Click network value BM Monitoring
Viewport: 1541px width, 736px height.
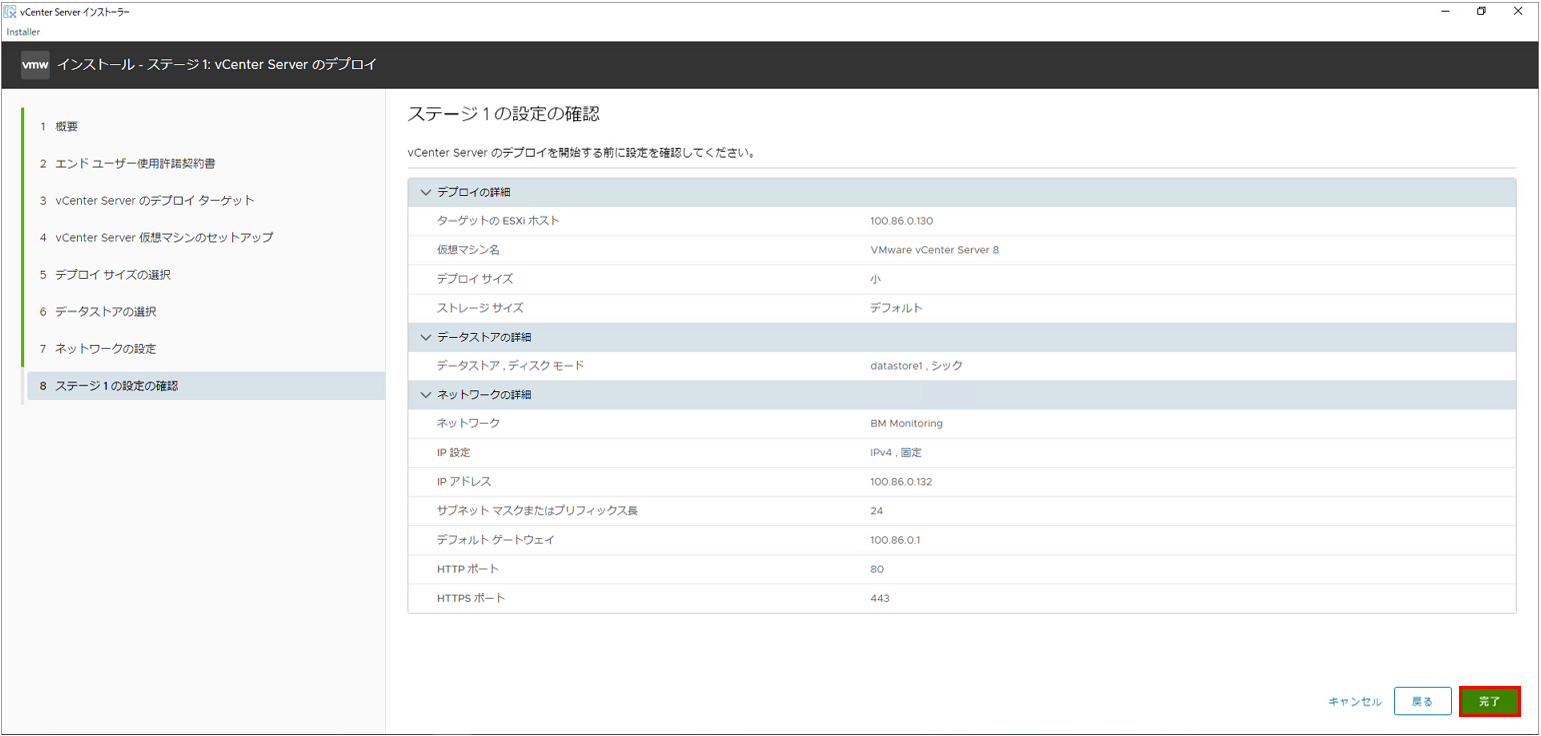906,424
